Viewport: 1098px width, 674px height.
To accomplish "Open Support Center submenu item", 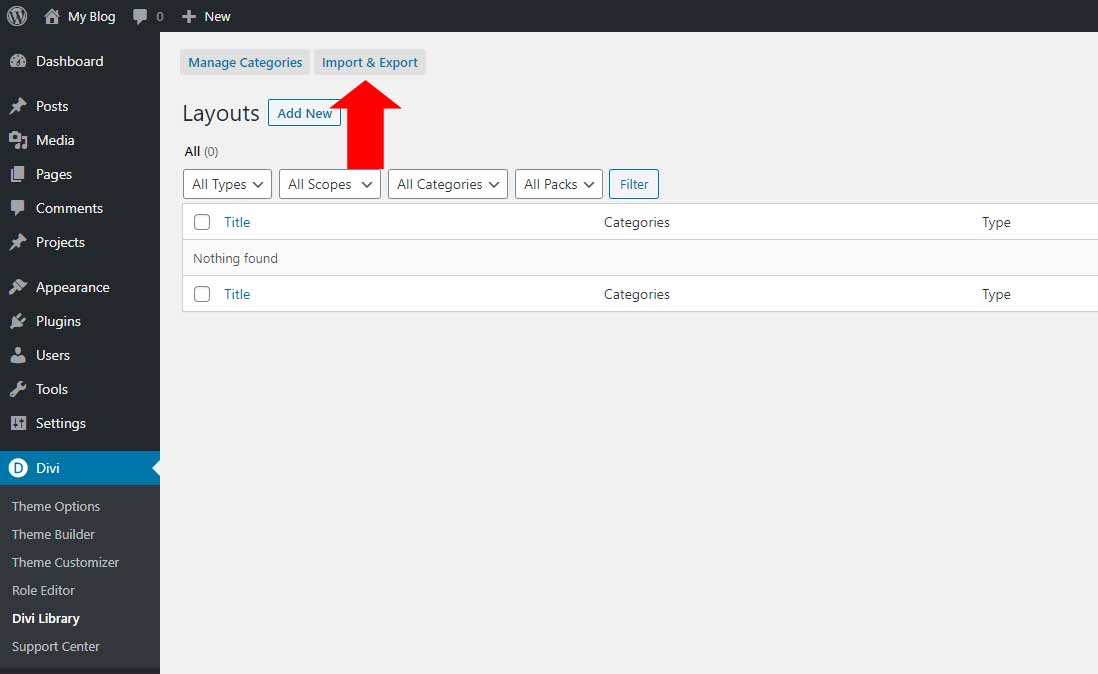I will [x=56, y=646].
